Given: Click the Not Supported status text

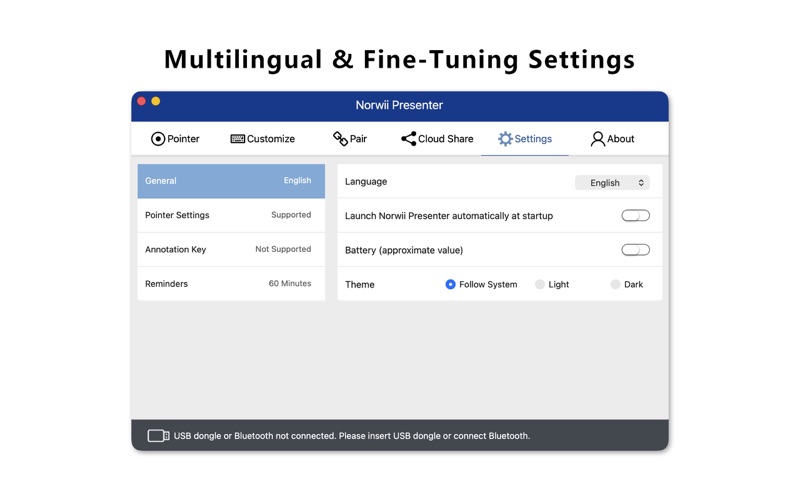Looking at the screenshot, I should (283, 249).
